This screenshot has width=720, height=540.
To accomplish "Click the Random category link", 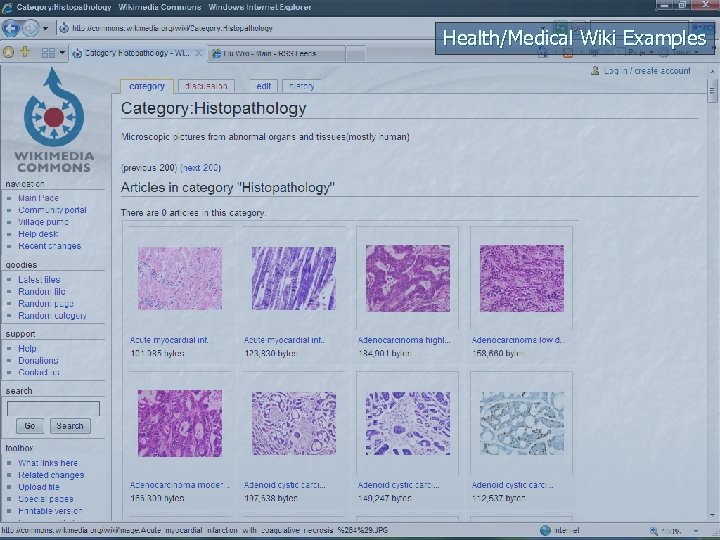I will click(52, 315).
